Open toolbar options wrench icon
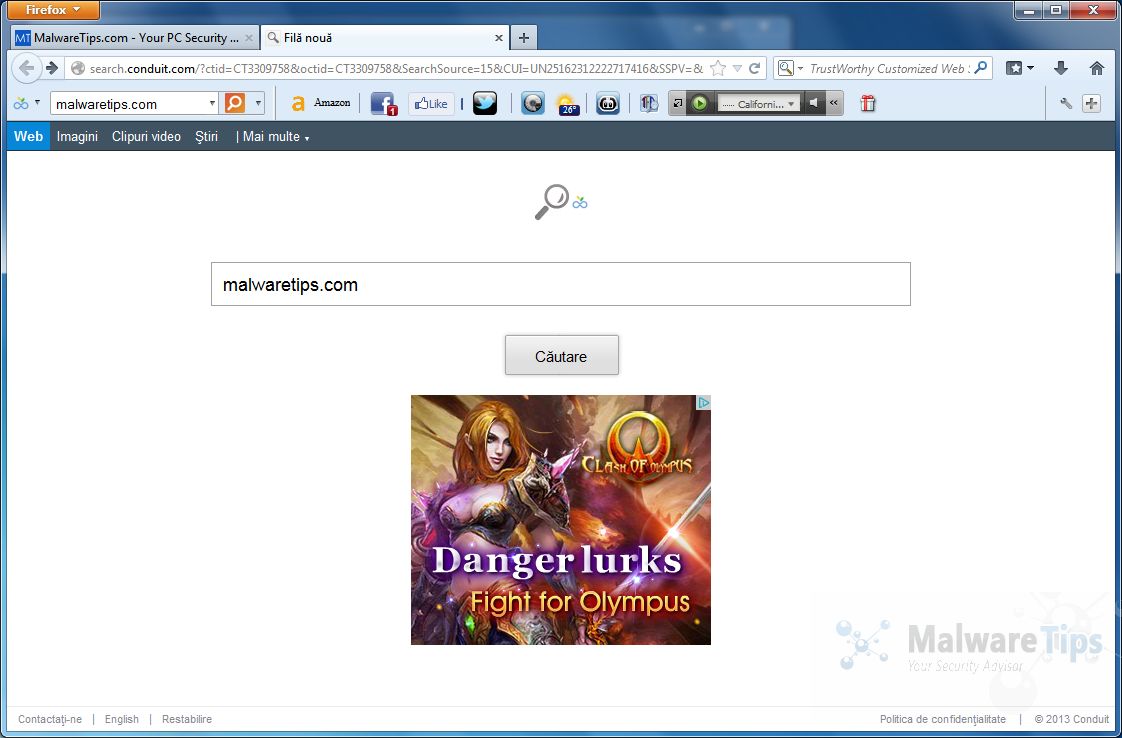 (x=1066, y=104)
